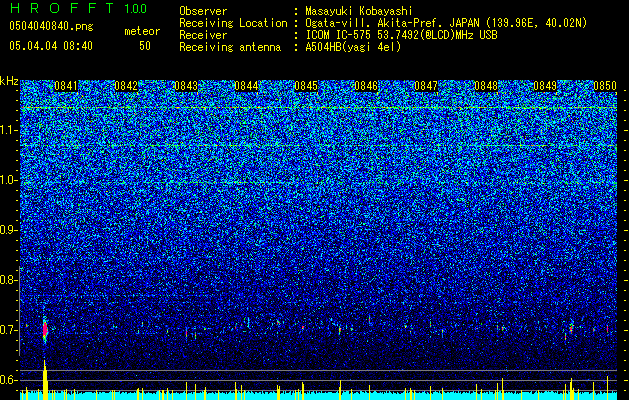Click the strong red meteor echo near 0841
This screenshot has width=629, height=400.
tap(45, 330)
